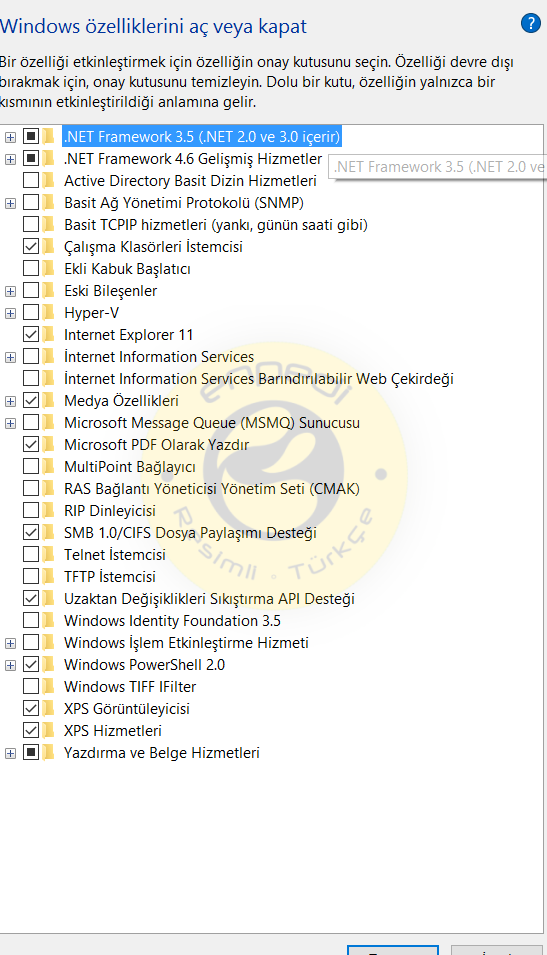The width and height of the screenshot is (547, 955).
Task: Select the XPS Görüntüleyicisi row text
Action: pyautogui.click(x=127, y=708)
